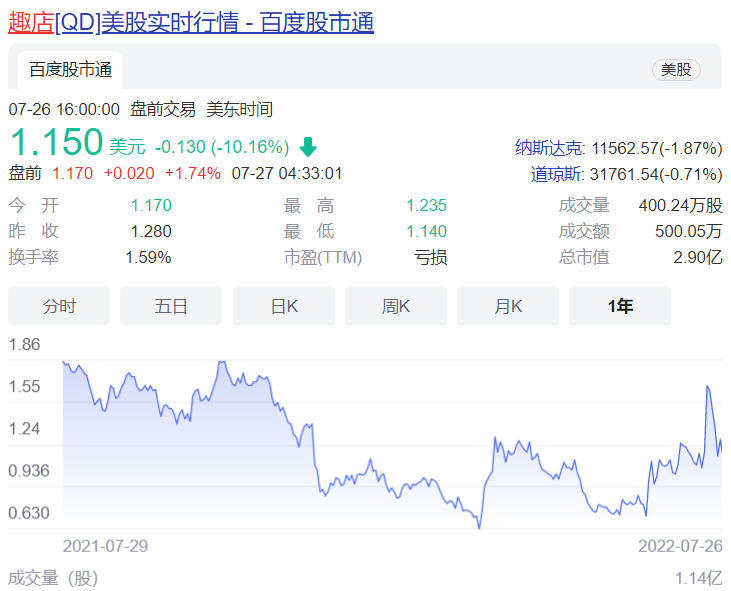The height and width of the screenshot is (591, 731).
Task: Click the current price 1.150
Action: 56,143
